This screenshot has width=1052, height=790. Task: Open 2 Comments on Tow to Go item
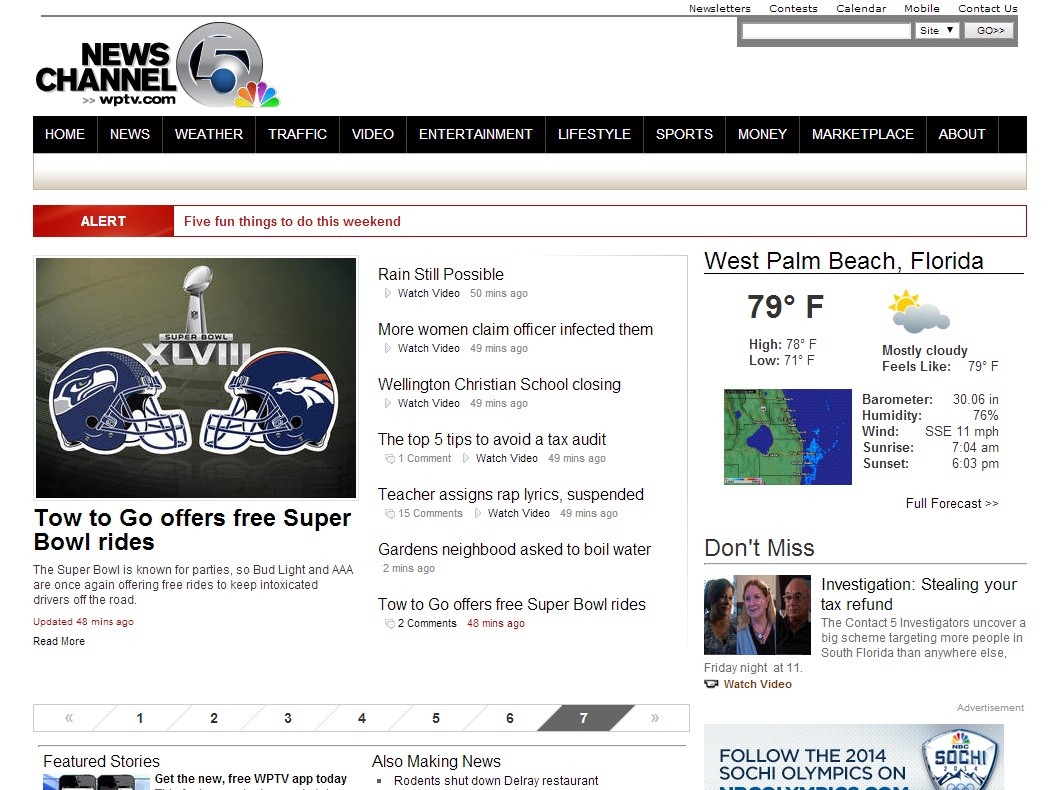[x=427, y=624]
